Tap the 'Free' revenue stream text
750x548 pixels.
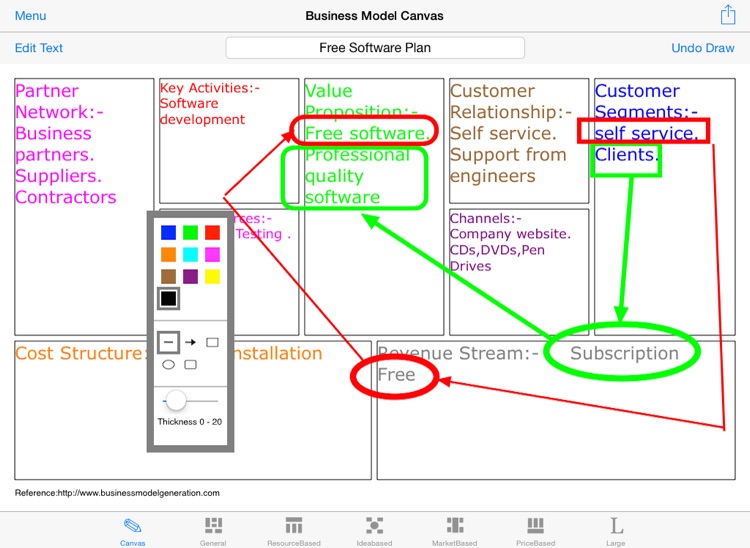pos(397,374)
